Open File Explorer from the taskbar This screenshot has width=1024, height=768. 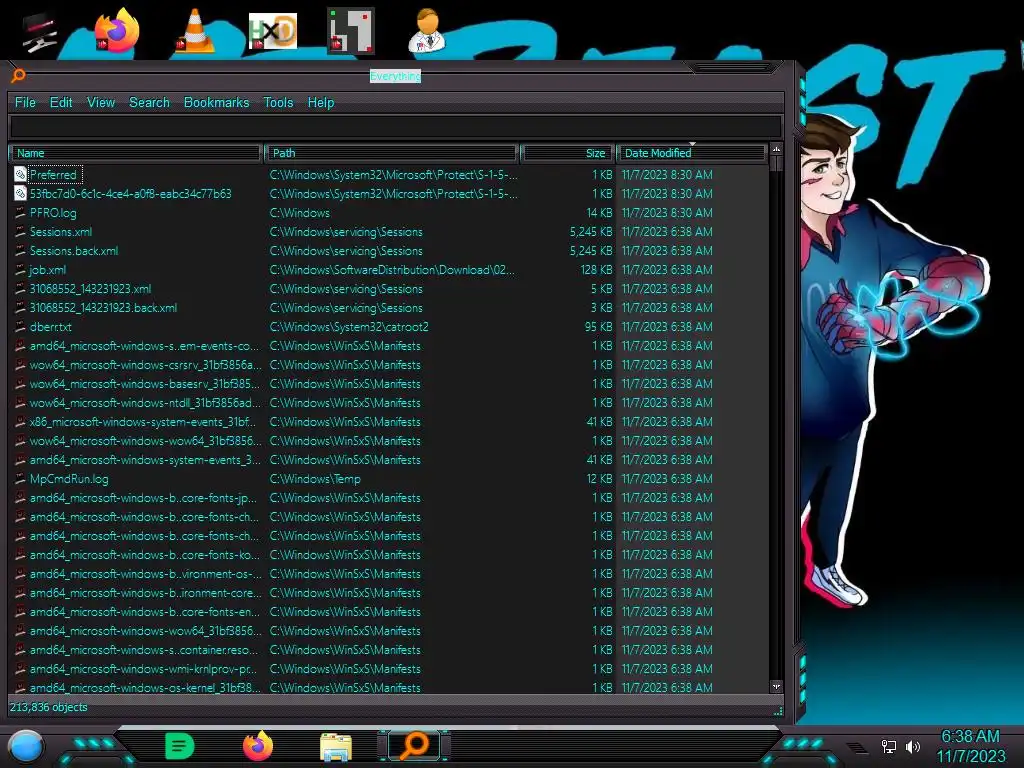pos(336,746)
